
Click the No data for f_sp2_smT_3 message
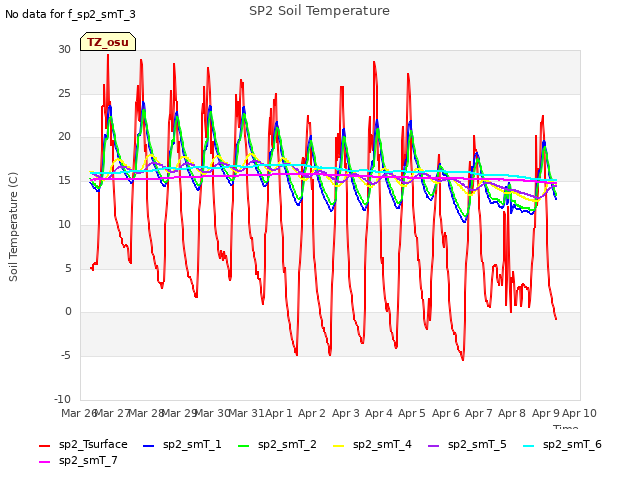(x=70, y=14)
